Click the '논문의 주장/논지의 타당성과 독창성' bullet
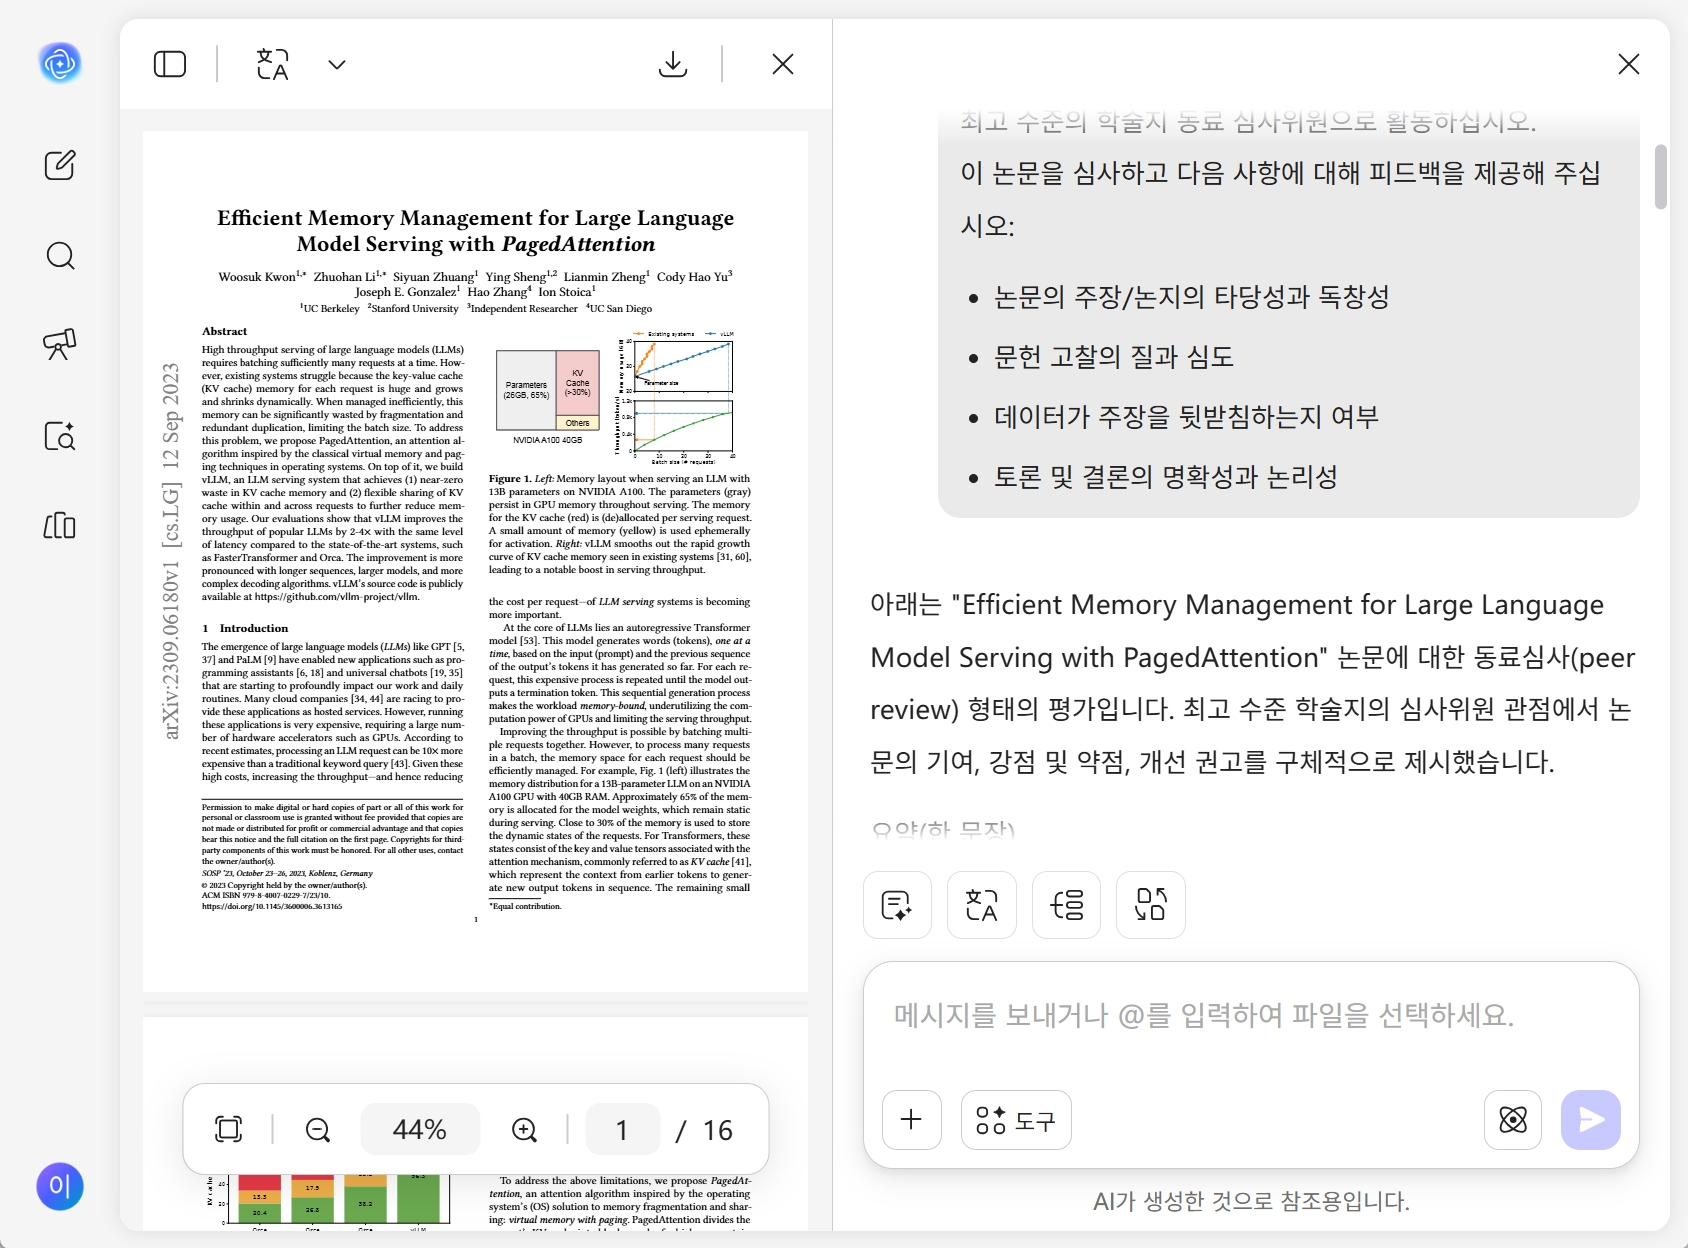 (1192, 297)
